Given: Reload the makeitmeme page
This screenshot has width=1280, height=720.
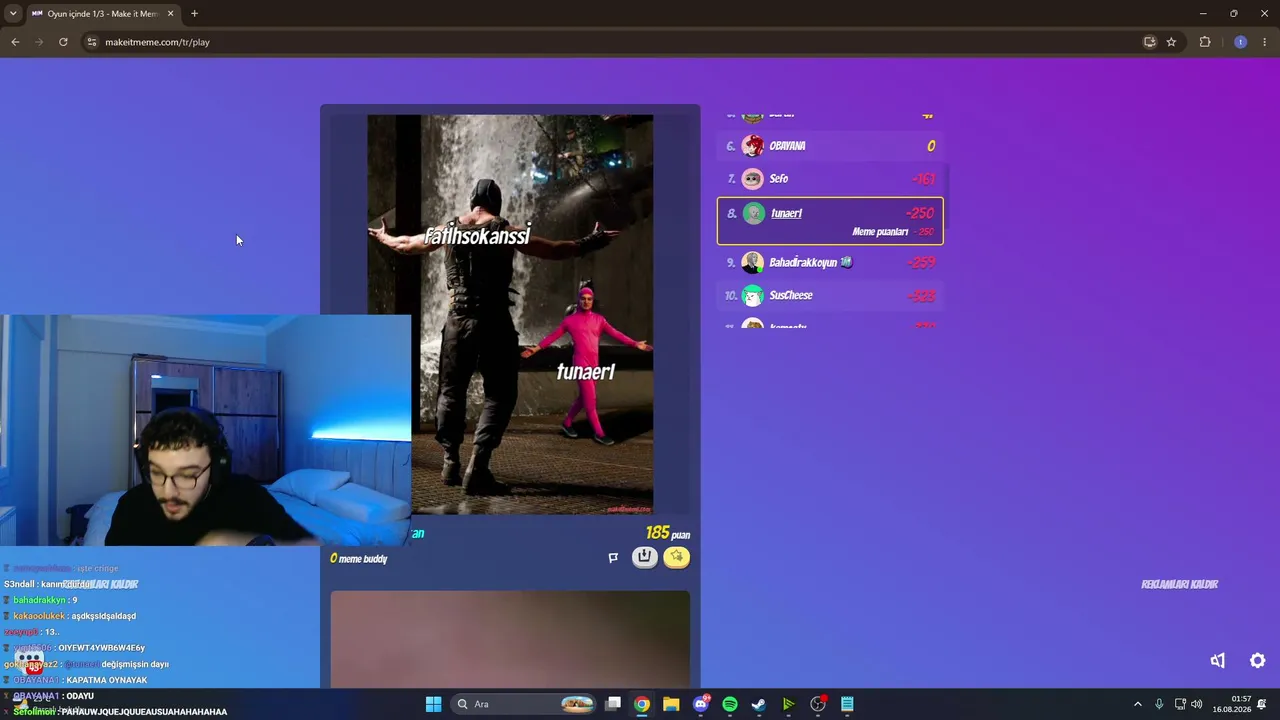Looking at the screenshot, I should pyautogui.click(x=63, y=42).
